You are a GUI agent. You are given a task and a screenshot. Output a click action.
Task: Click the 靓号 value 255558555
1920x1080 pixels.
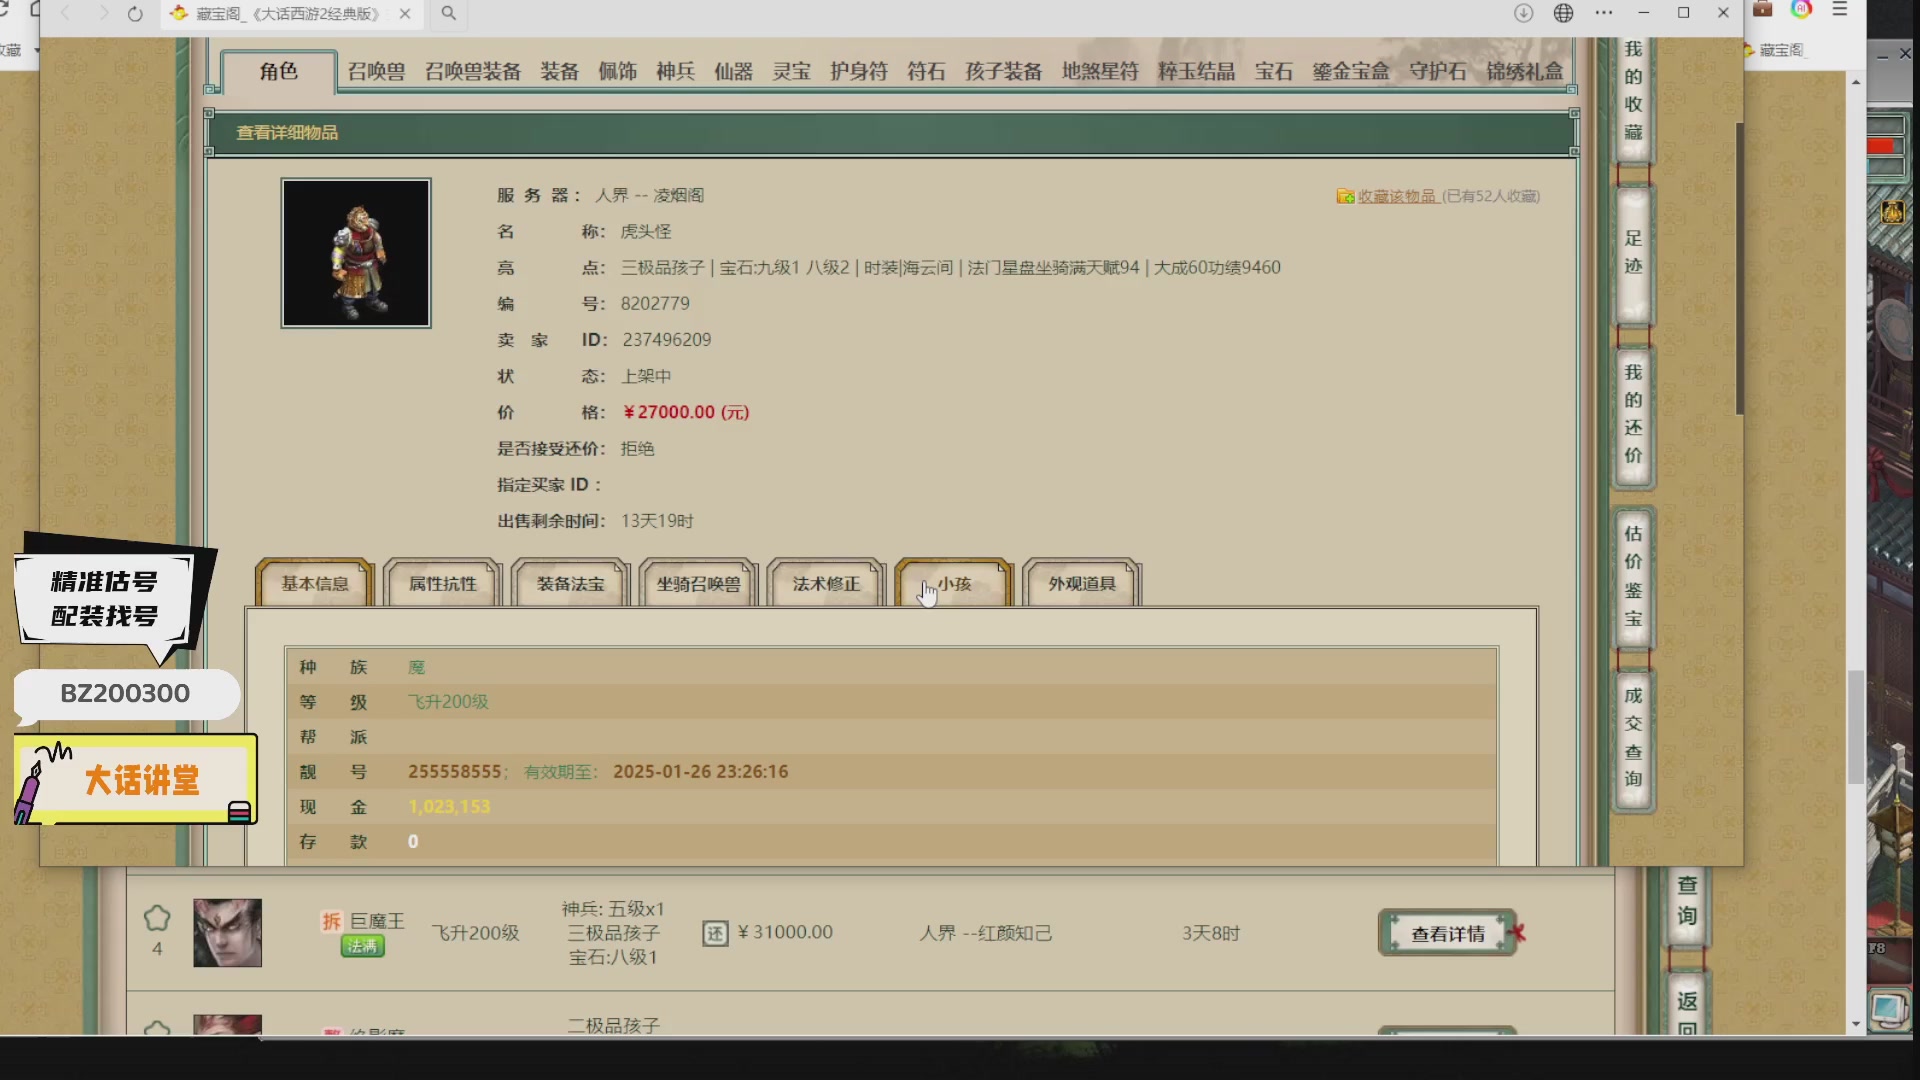tap(455, 772)
